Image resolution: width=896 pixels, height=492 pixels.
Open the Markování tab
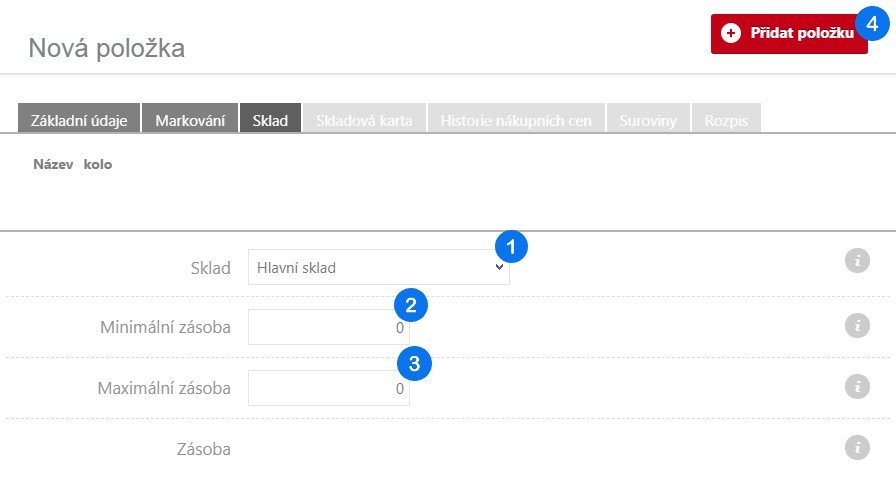(x=189, y=121)
